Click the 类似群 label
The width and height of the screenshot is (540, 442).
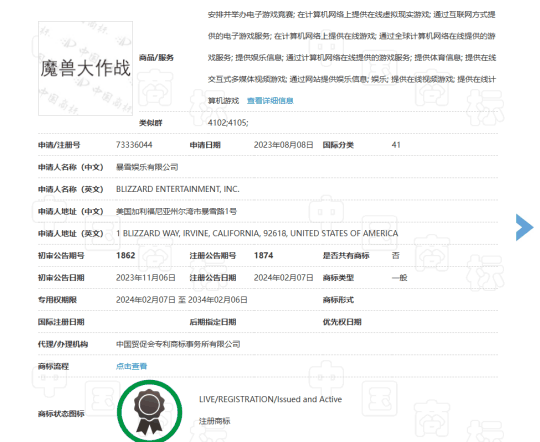(150, 123)
